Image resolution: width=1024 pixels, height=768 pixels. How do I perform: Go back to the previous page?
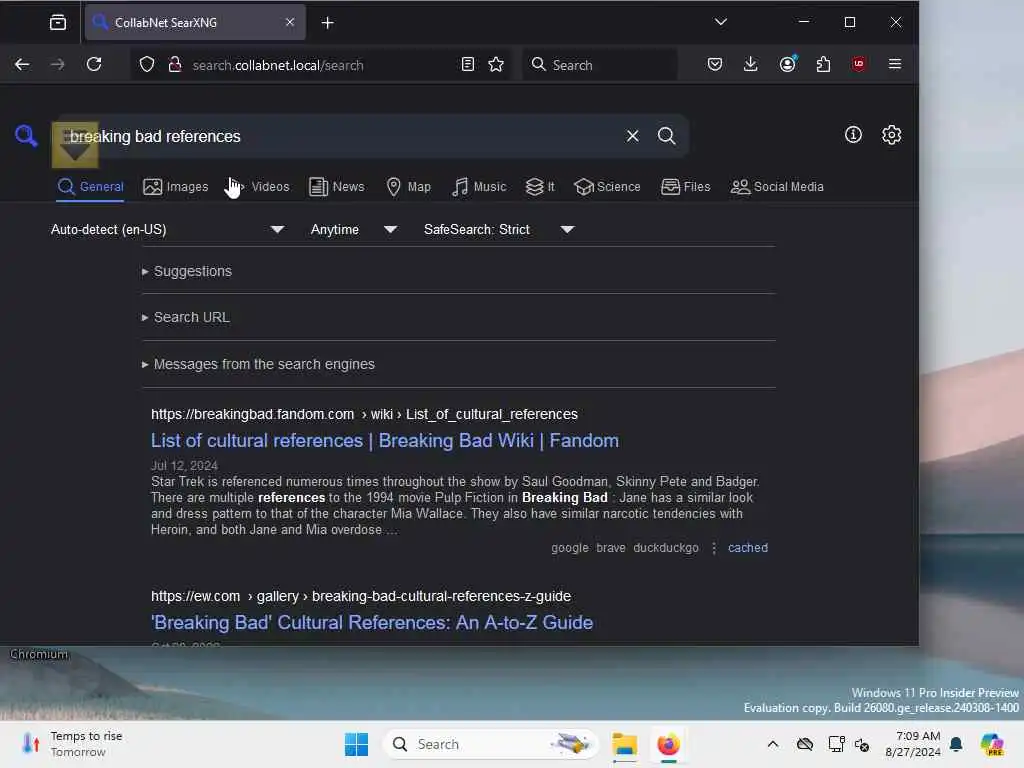coord(22,64)
